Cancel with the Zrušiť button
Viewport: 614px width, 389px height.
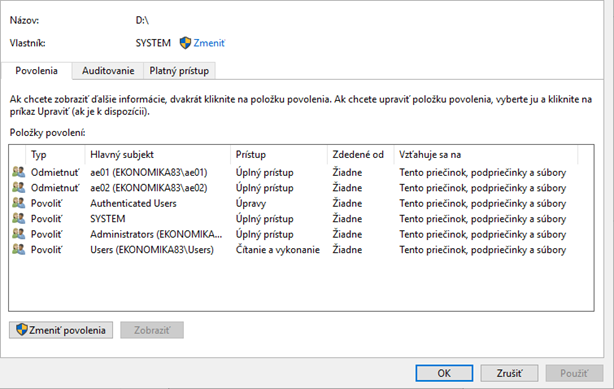pyautogui.click(x=509, y=373)
